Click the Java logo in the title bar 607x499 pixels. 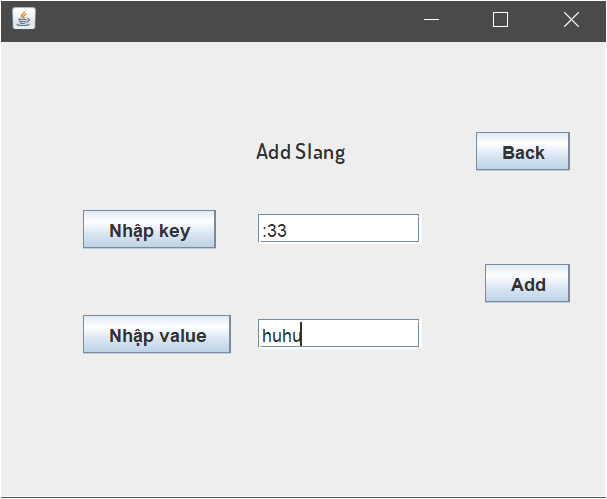tap(24, 19)
